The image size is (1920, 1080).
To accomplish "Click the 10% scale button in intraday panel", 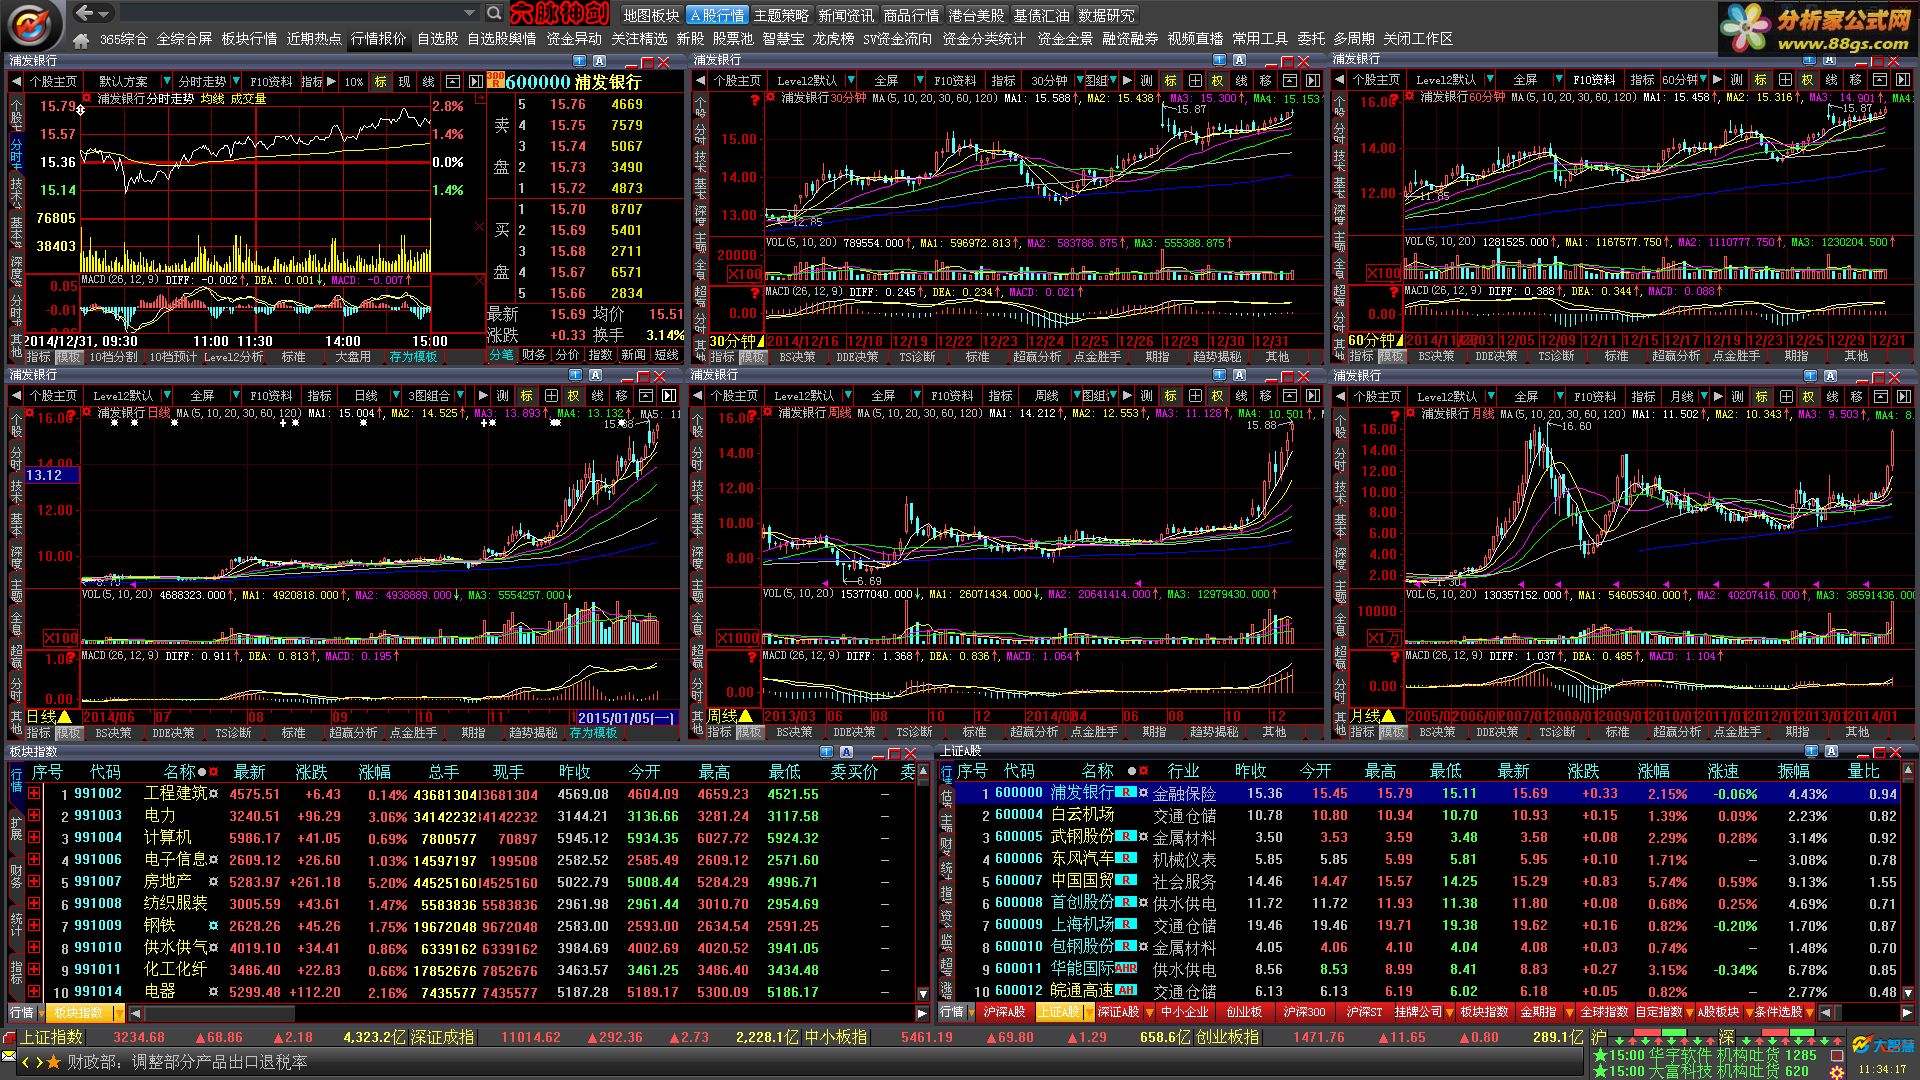I will tap(354, 82).
